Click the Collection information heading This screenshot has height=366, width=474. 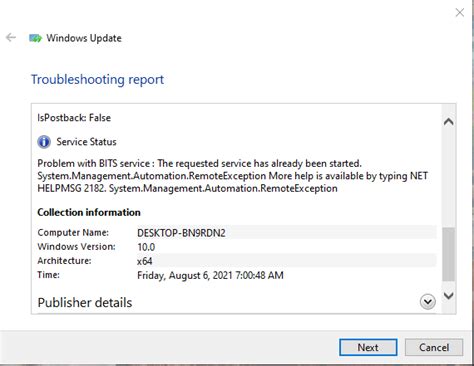coord(89,212)
